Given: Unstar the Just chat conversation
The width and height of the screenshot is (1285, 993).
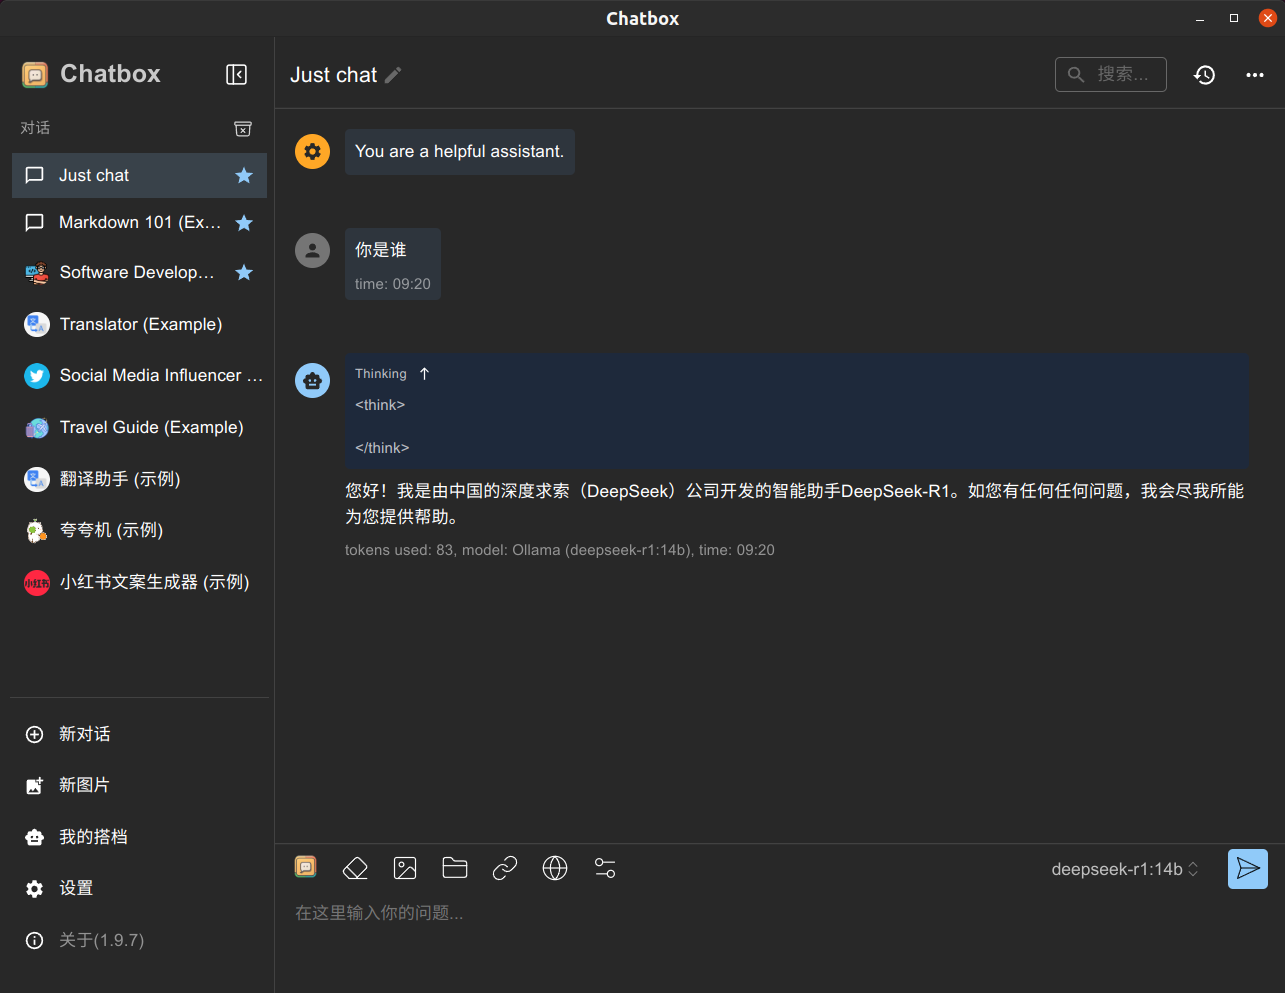Looking at the screenshot, I should [244, 176].
